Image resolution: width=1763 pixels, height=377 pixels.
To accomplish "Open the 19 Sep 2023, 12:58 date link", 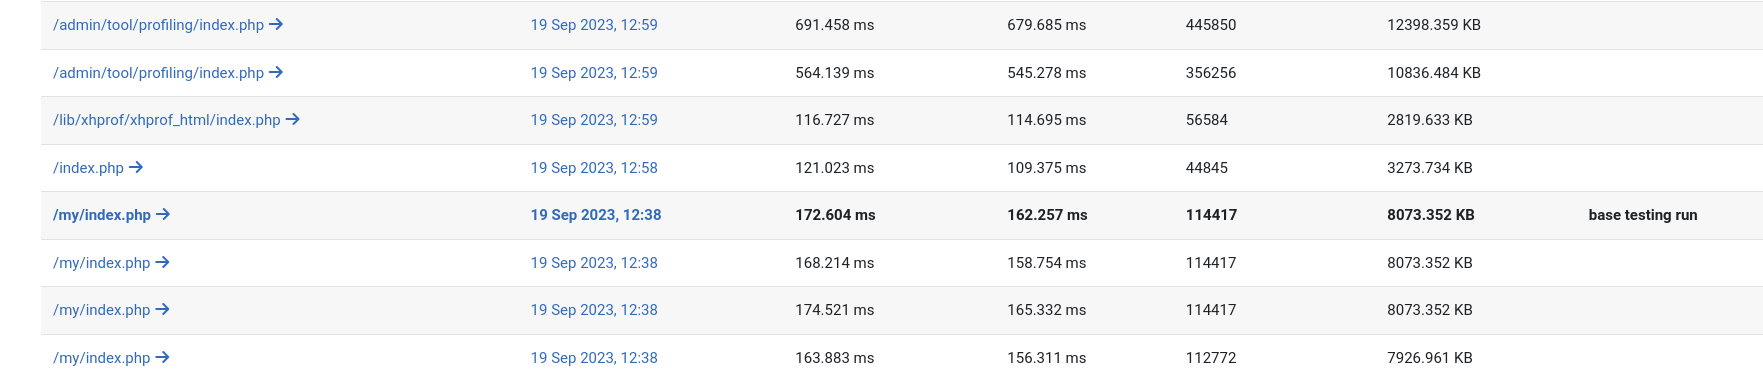I will click(594, 168).
